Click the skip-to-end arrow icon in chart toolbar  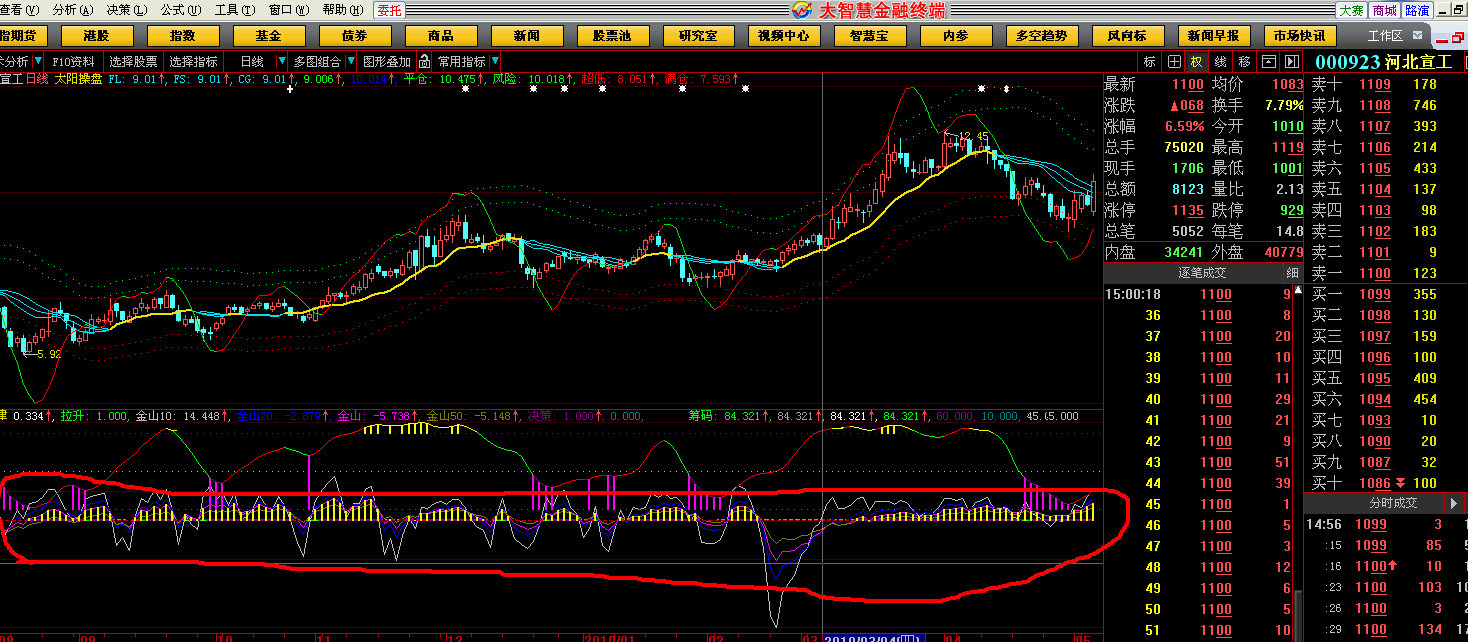1291,61
